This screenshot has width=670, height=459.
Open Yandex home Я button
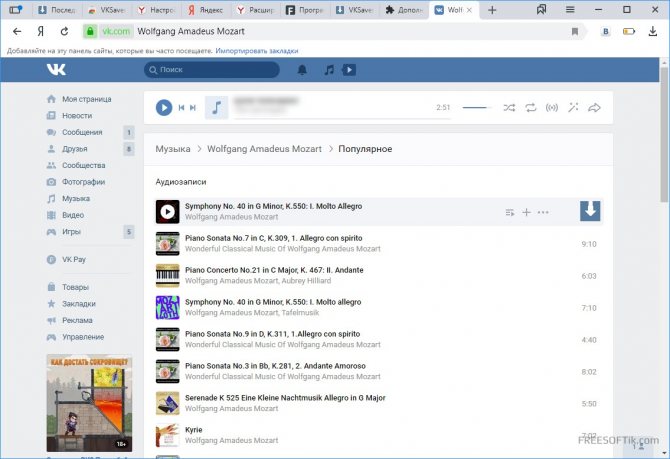pos(41,31)
